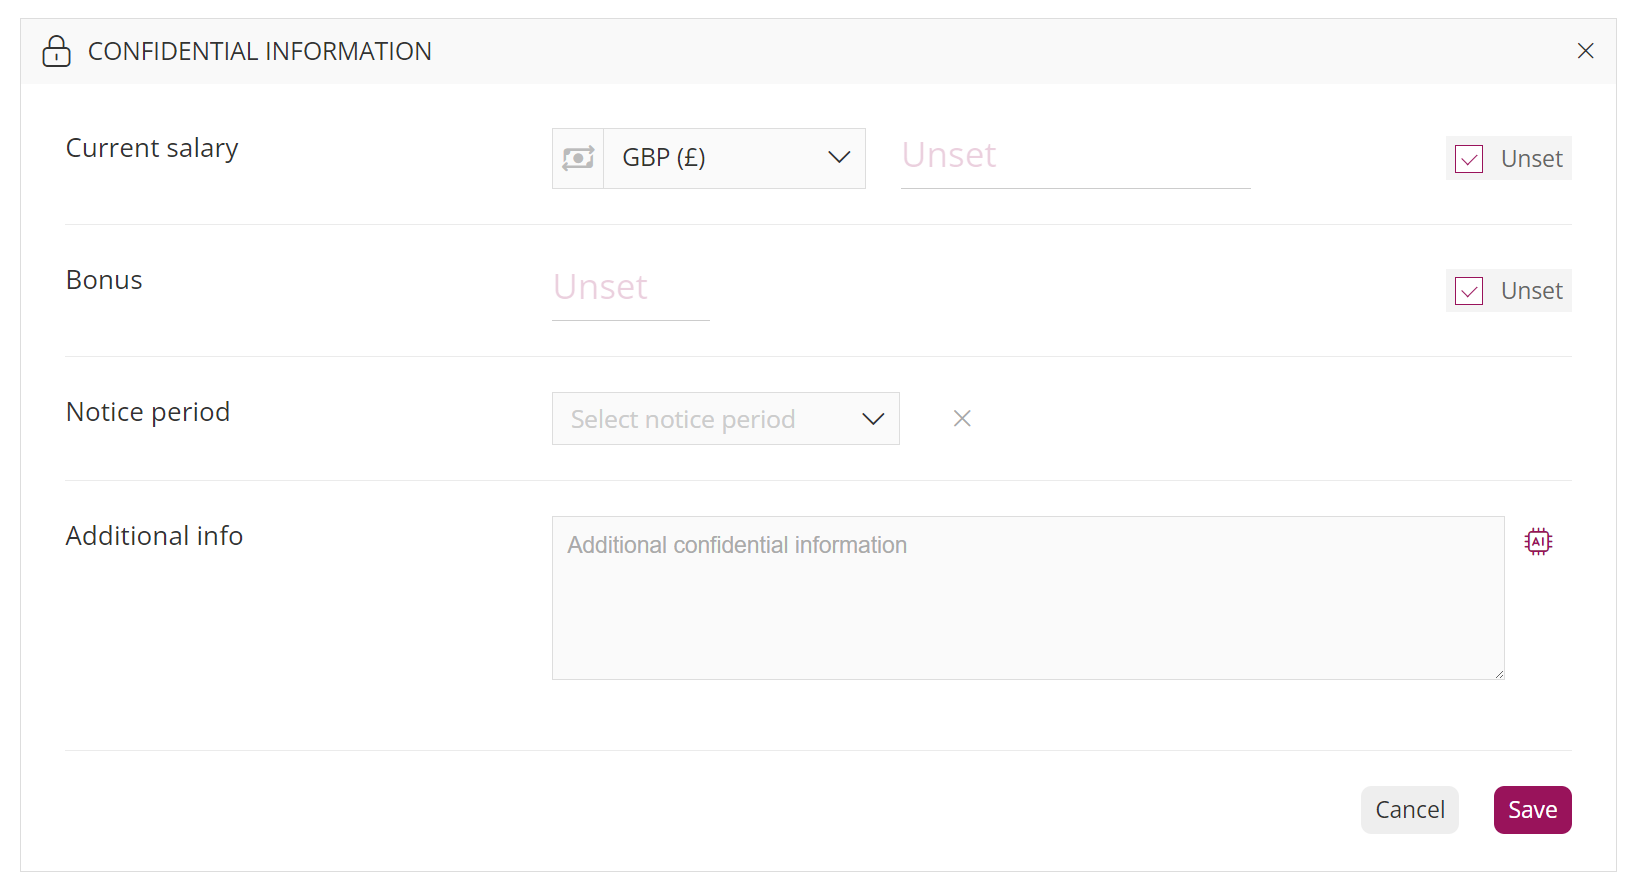
Task: Click the Confidential Information header title
Action: pyautogui.click(x=260, y=51)
